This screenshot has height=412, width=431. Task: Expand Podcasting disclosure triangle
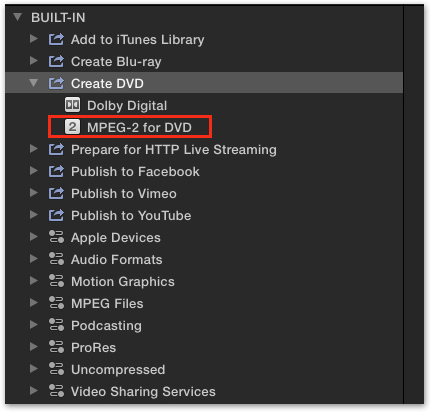pyautogui.click(x=34, y=325)
